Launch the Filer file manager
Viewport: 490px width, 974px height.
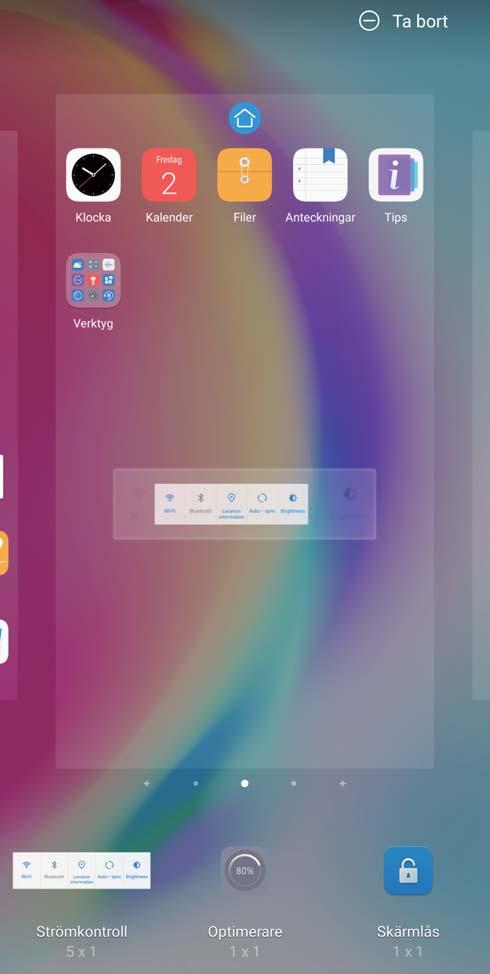[x=245, y=175]
